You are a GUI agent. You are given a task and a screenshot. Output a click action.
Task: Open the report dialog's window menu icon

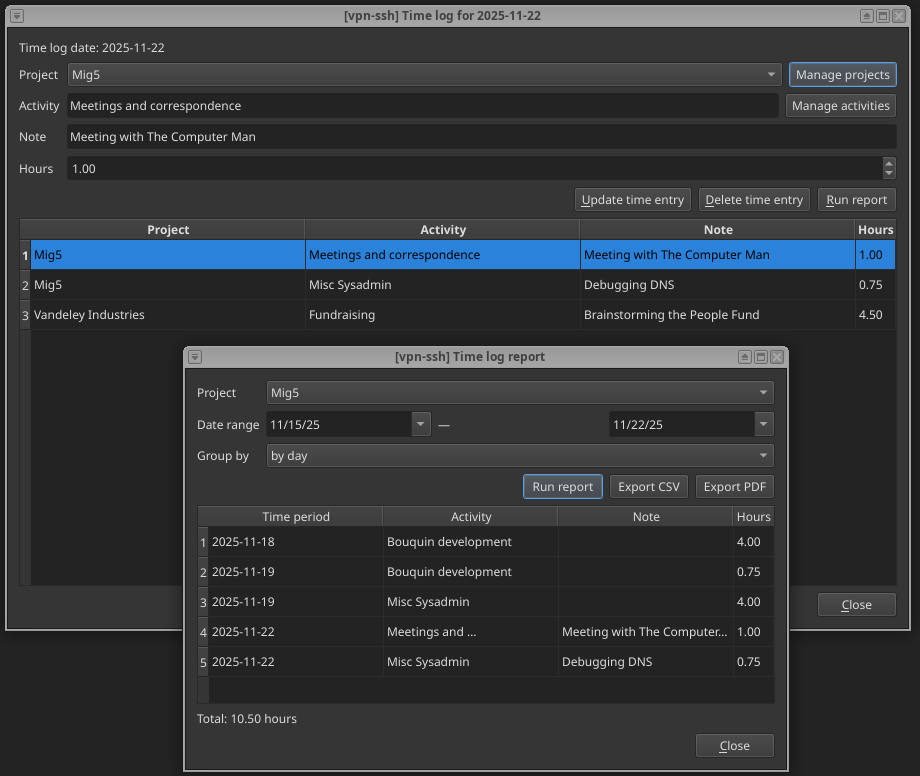(195, 356)
